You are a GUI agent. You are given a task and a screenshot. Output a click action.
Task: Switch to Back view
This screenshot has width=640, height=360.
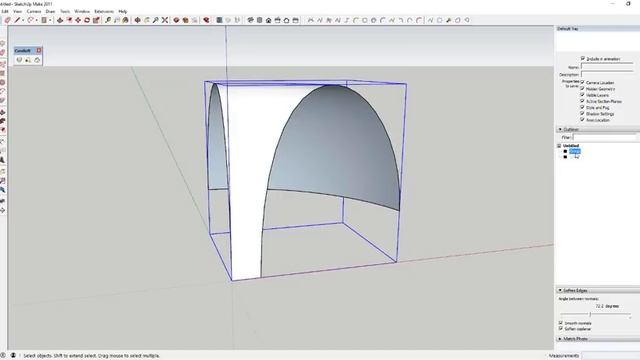click(x=286, y=20)
